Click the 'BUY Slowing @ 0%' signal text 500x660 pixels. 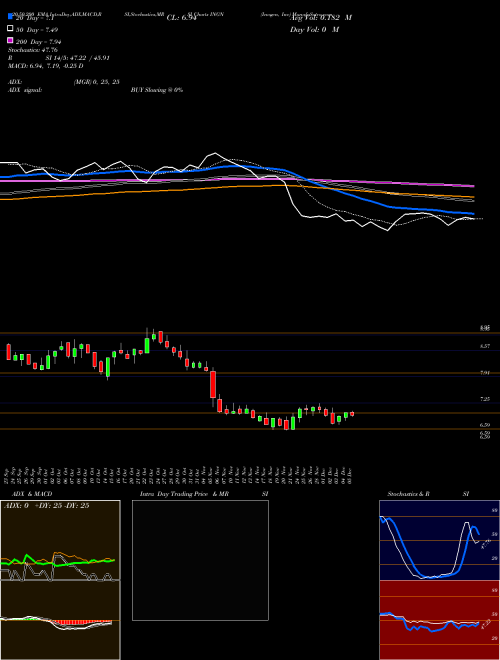pos(157,90)
